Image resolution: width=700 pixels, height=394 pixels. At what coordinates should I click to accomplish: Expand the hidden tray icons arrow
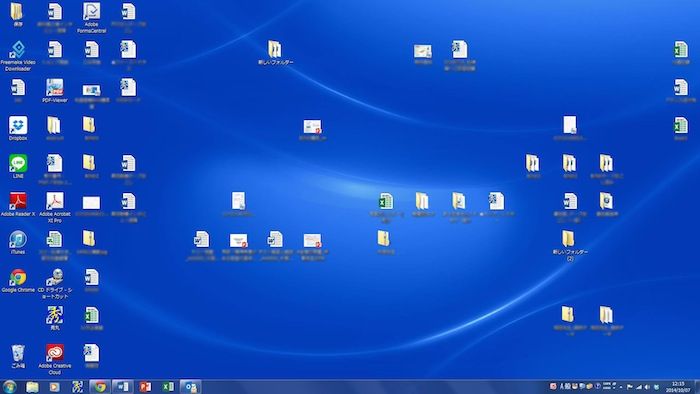point(621,387)
